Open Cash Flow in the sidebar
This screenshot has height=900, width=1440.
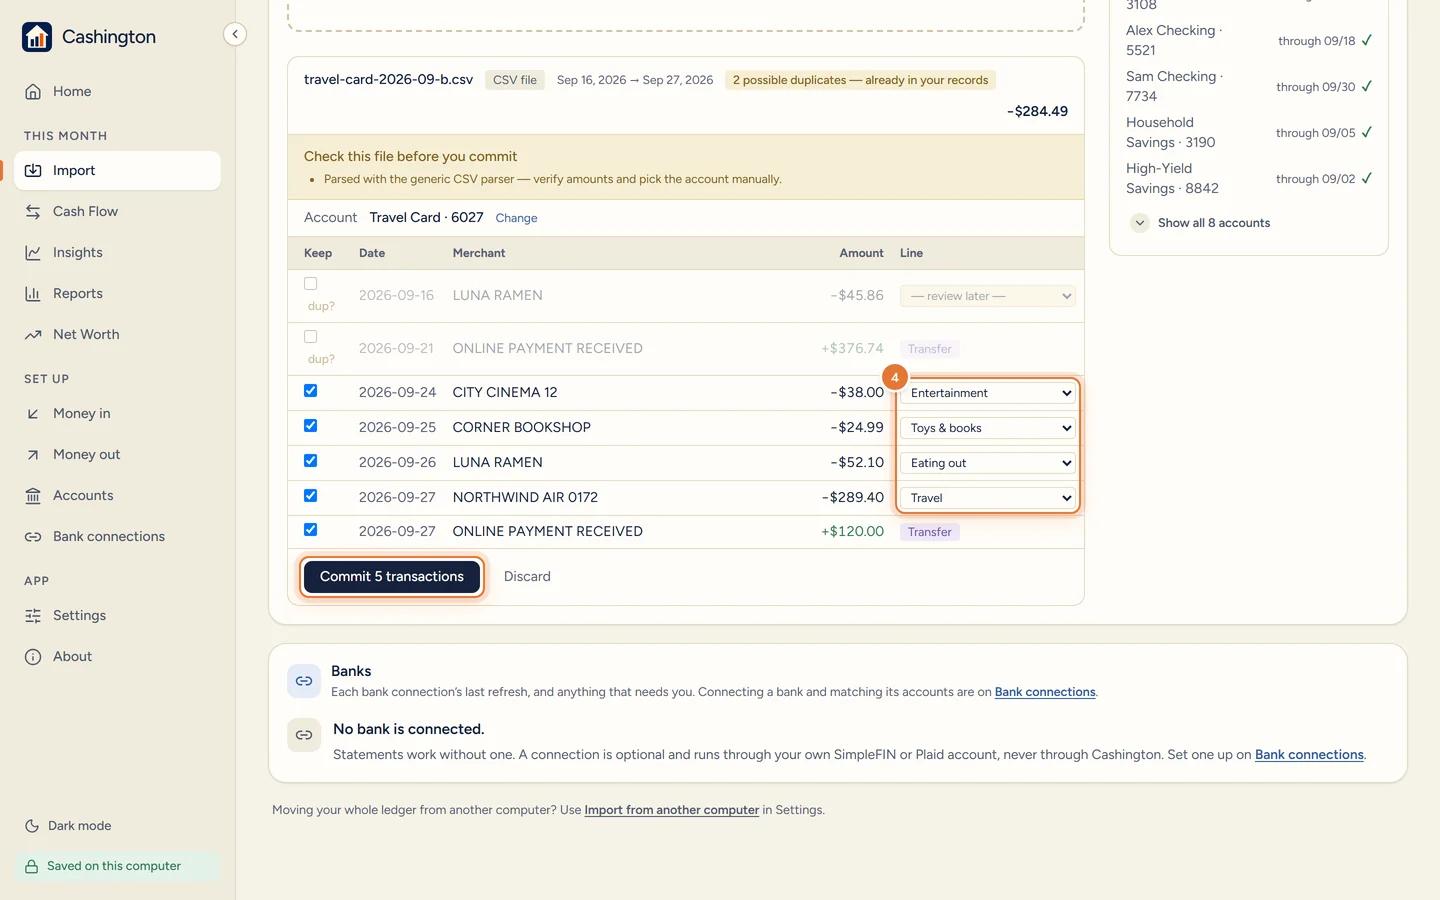pyautogui.click(x=118, y=211)
